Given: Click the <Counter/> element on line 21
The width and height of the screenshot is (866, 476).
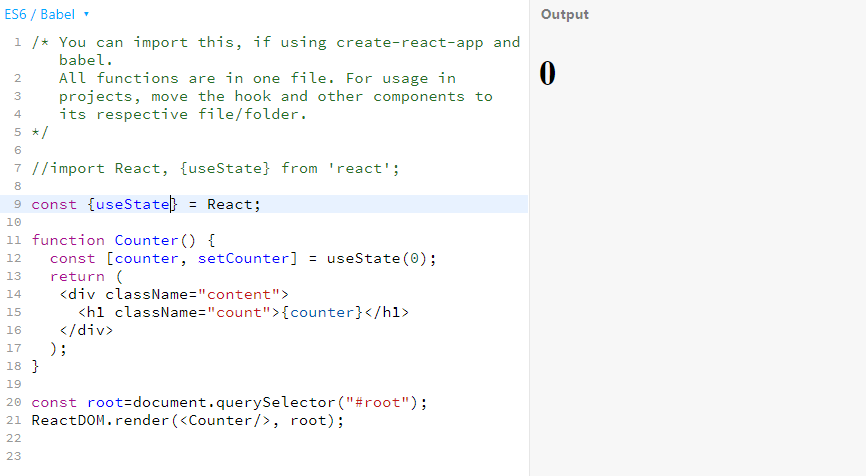Looking at the screenshot, I should (225, 420).
